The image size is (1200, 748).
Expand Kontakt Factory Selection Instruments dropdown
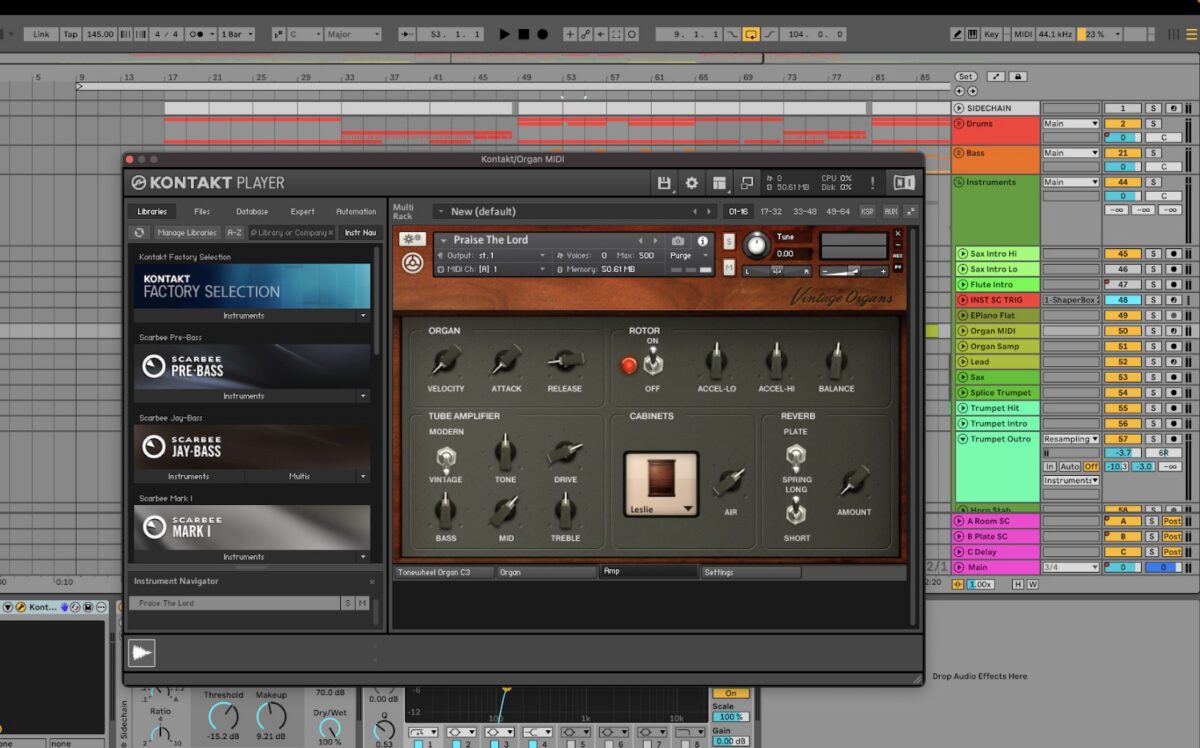point(363,316)
